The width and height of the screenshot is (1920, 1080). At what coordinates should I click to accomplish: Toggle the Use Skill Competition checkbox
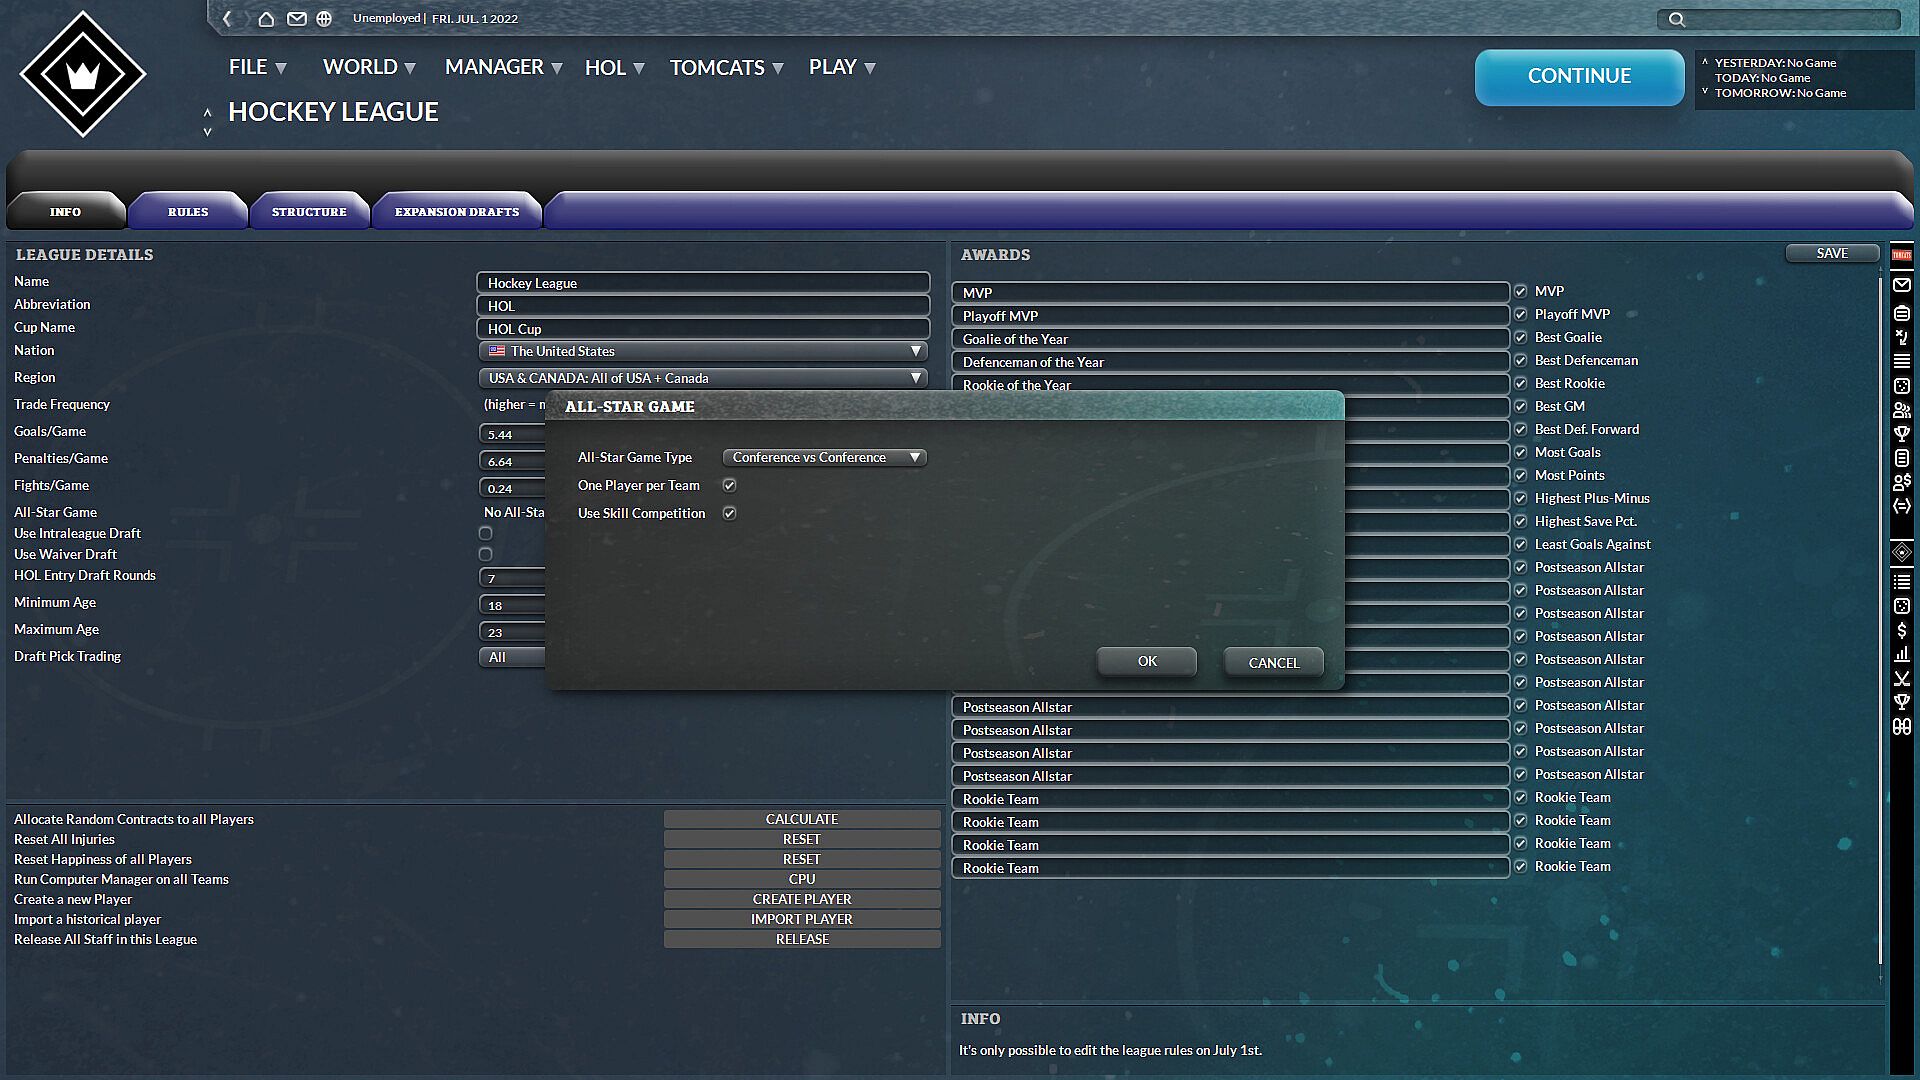tap(730, 514)
